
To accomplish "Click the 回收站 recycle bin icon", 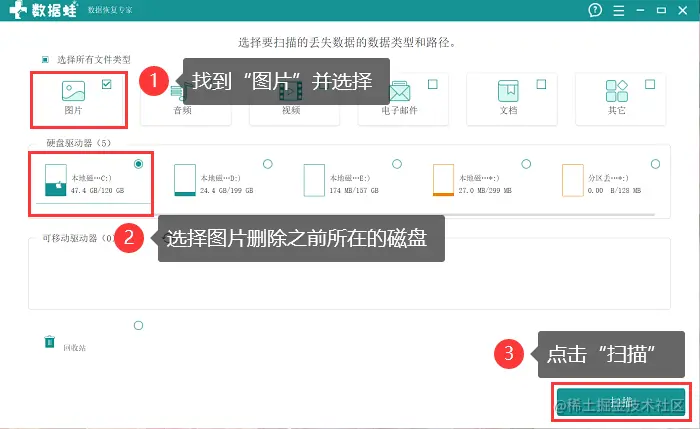I will 50,342.
